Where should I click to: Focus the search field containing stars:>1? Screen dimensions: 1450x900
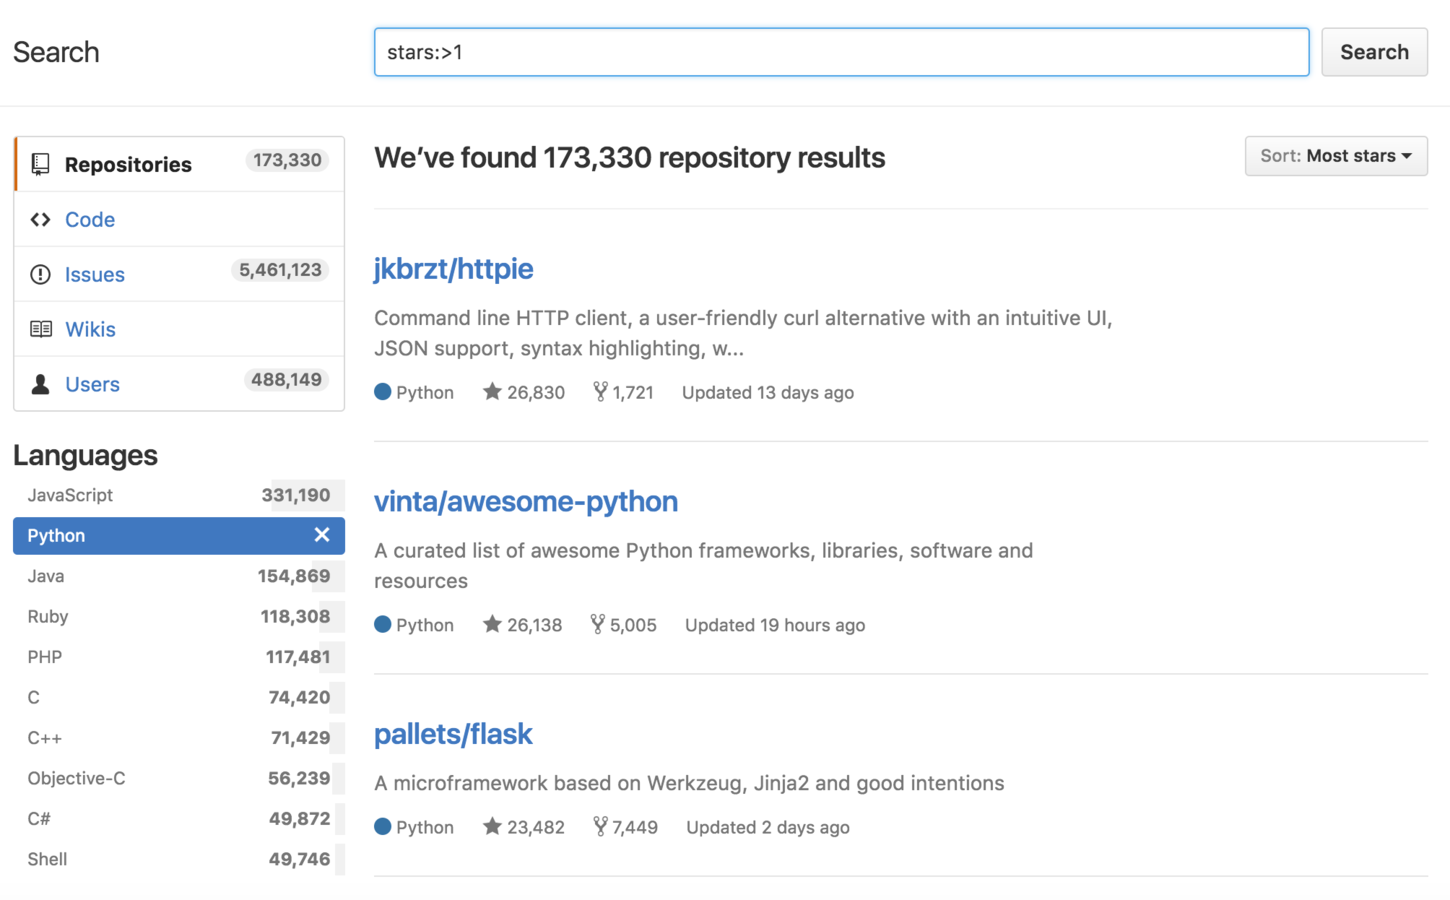click(x=841, y=52)
